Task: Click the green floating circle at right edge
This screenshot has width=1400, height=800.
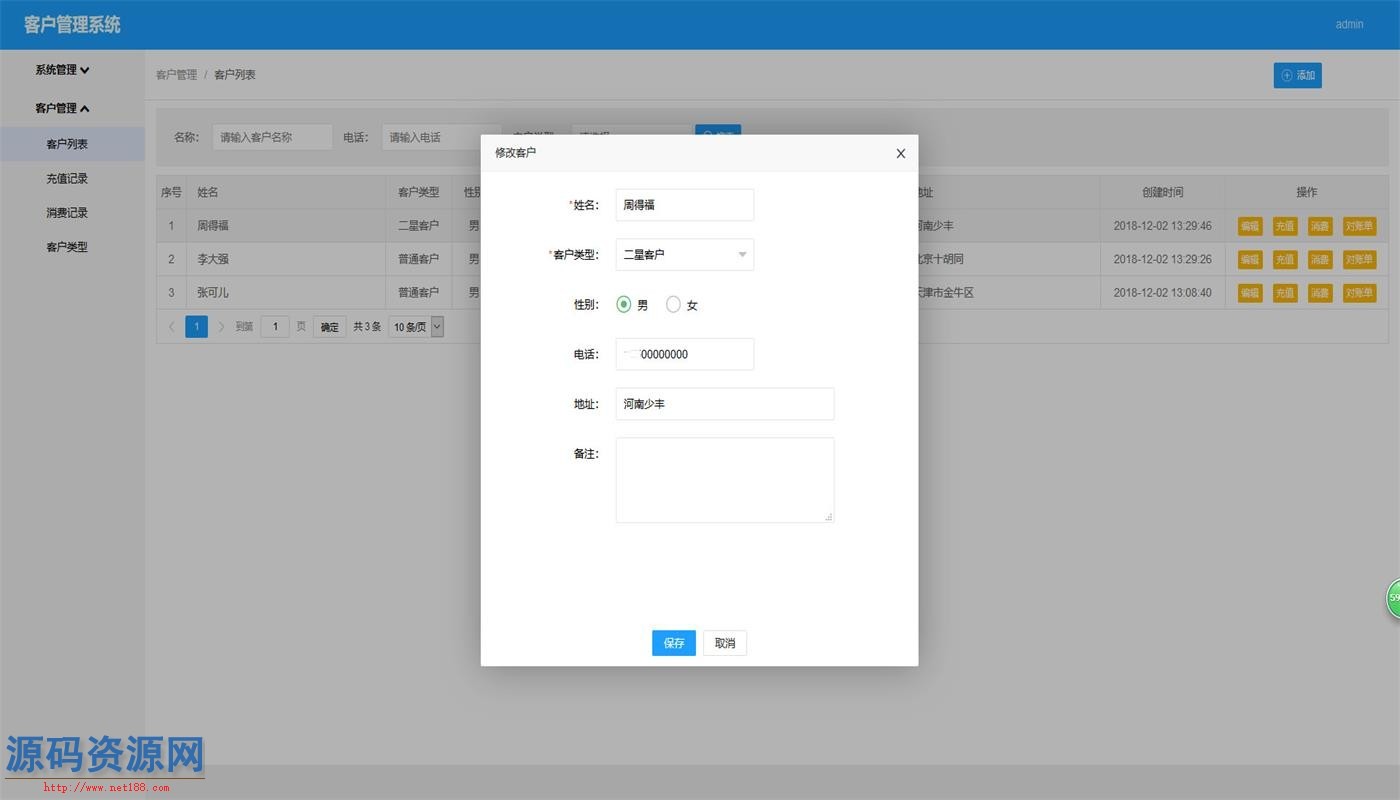Action: click(x=1393, y=598)
